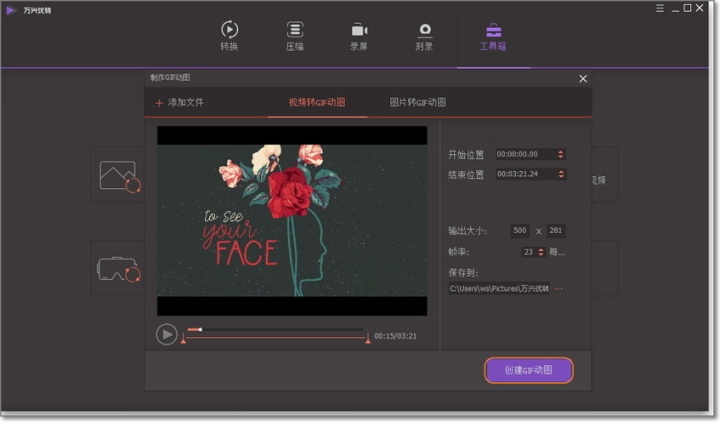Click the output width field showing 500
Image resolution: width=720 pixels, height=422 pixels.
(520, 231)
